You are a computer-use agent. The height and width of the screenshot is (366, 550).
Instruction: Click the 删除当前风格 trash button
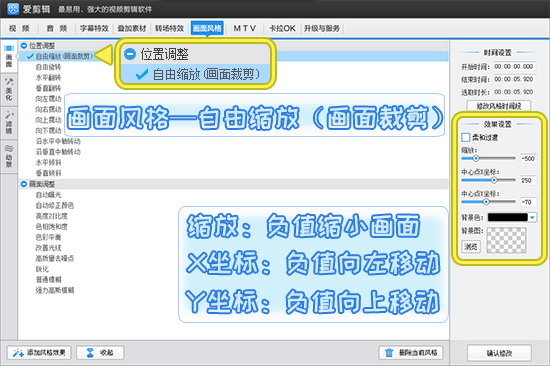[411, 352]
